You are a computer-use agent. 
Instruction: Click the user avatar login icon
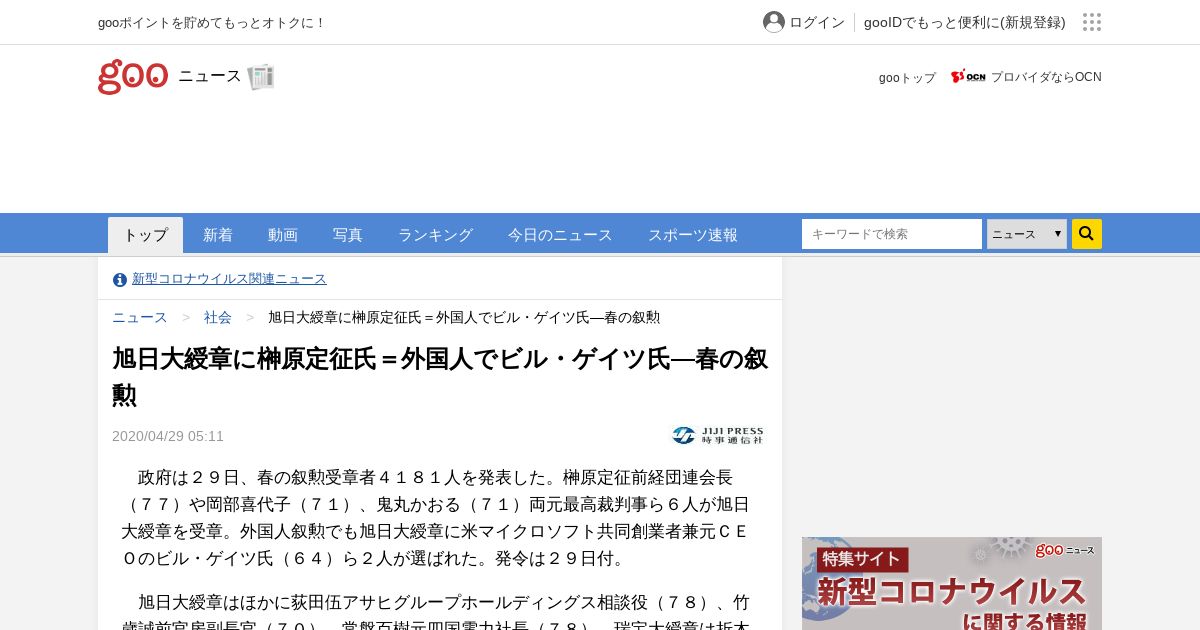(x=774, y=22)
